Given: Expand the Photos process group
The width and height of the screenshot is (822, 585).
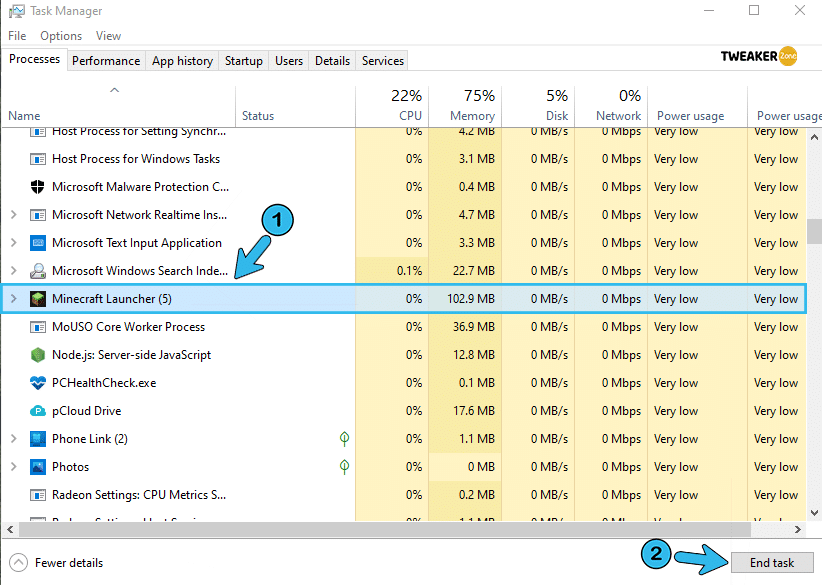Looking at the screenshot, I should click(14, 467).
